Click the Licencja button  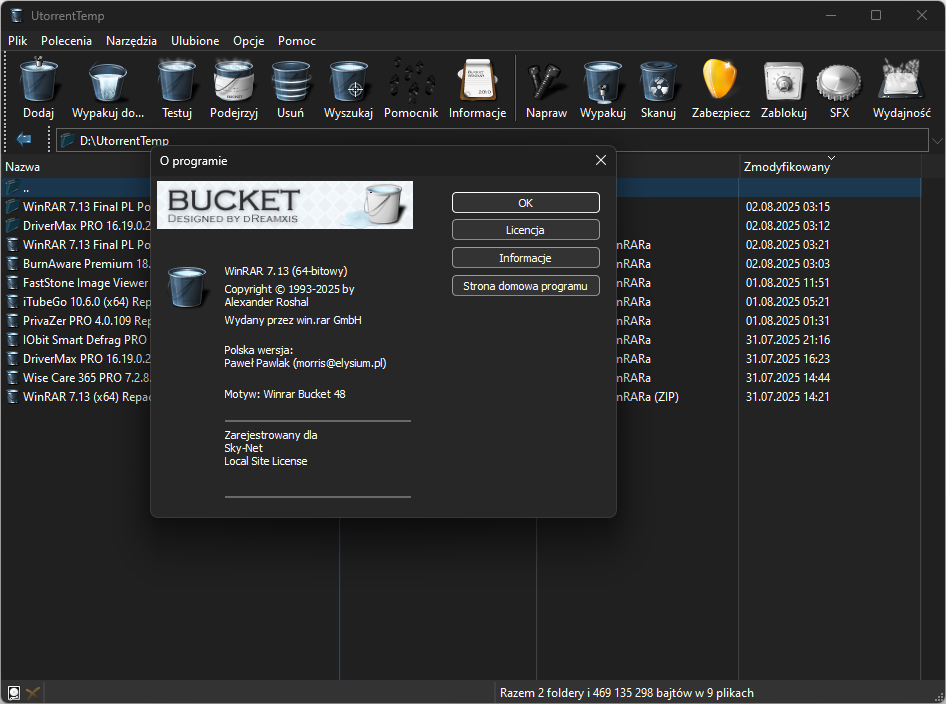525,230
